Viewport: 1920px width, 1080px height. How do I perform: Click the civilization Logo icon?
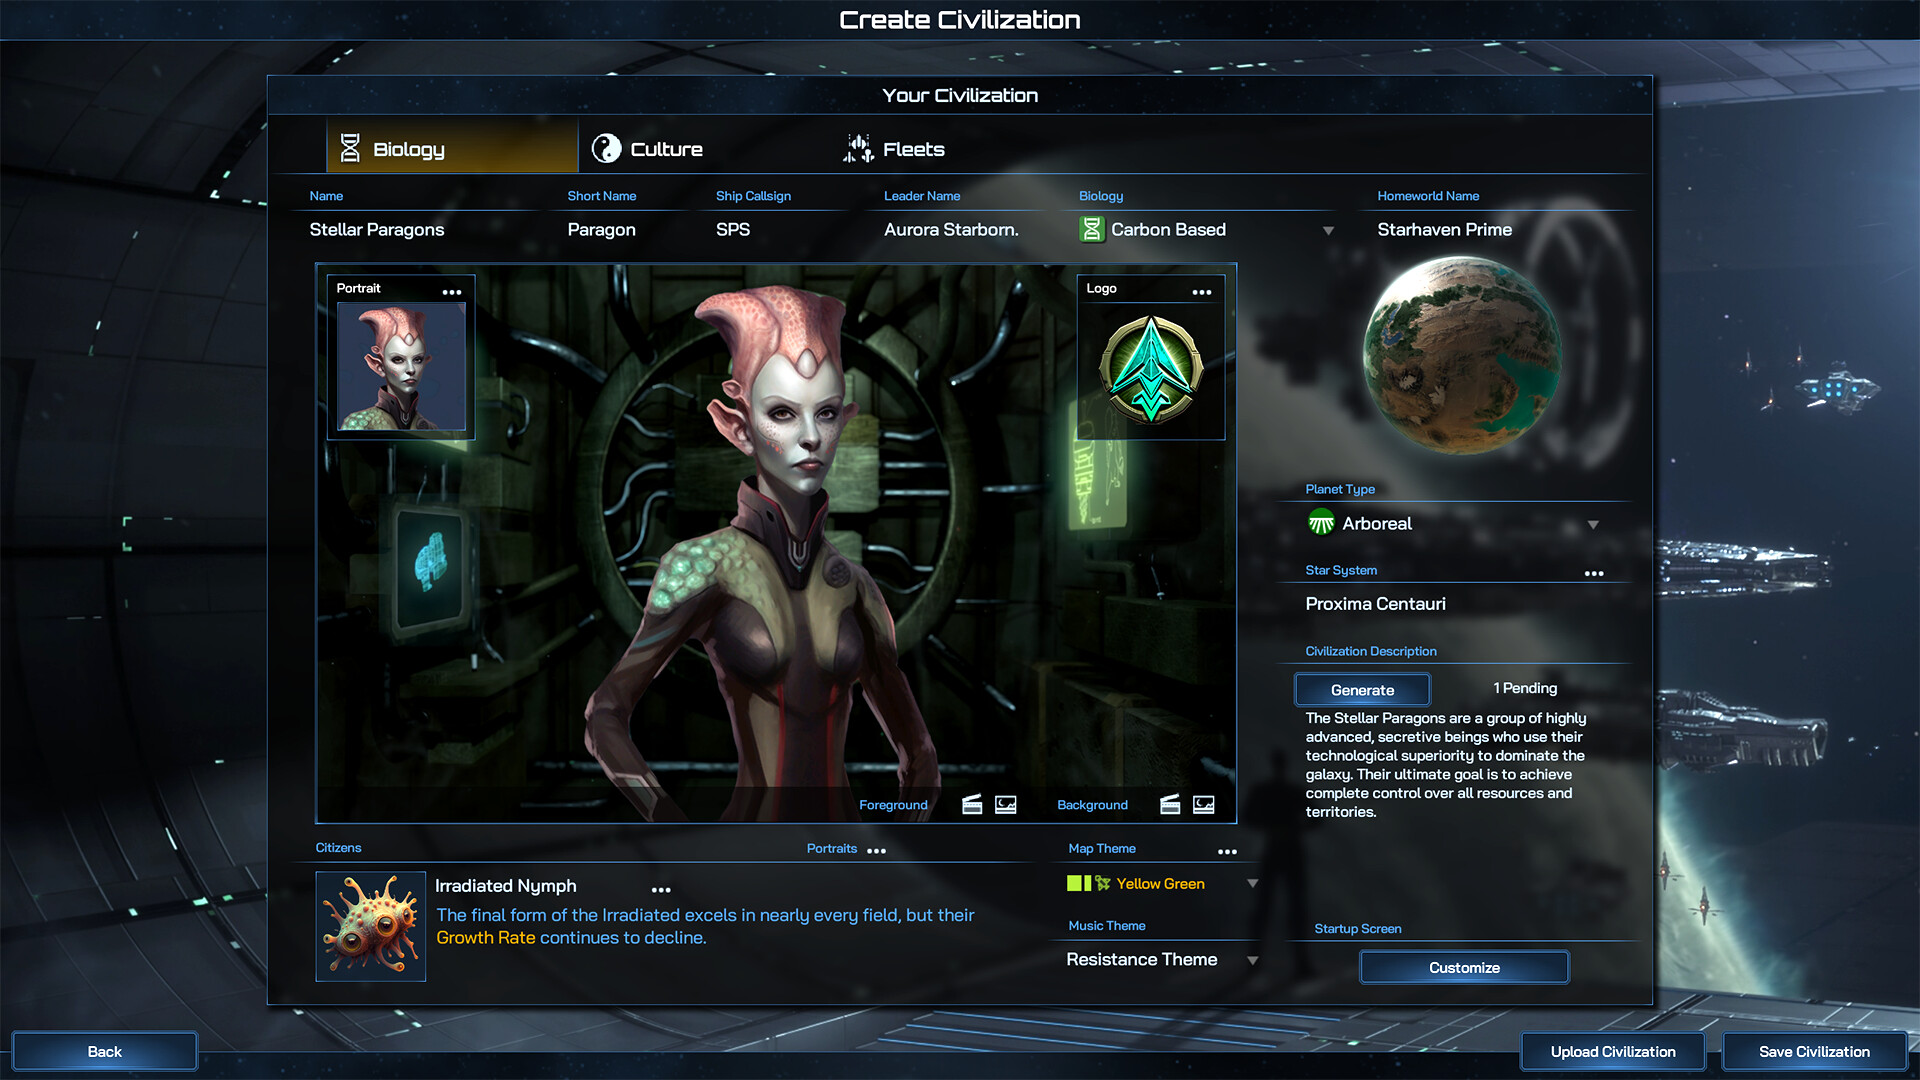pyautogui.click(x=1151, y=372)
